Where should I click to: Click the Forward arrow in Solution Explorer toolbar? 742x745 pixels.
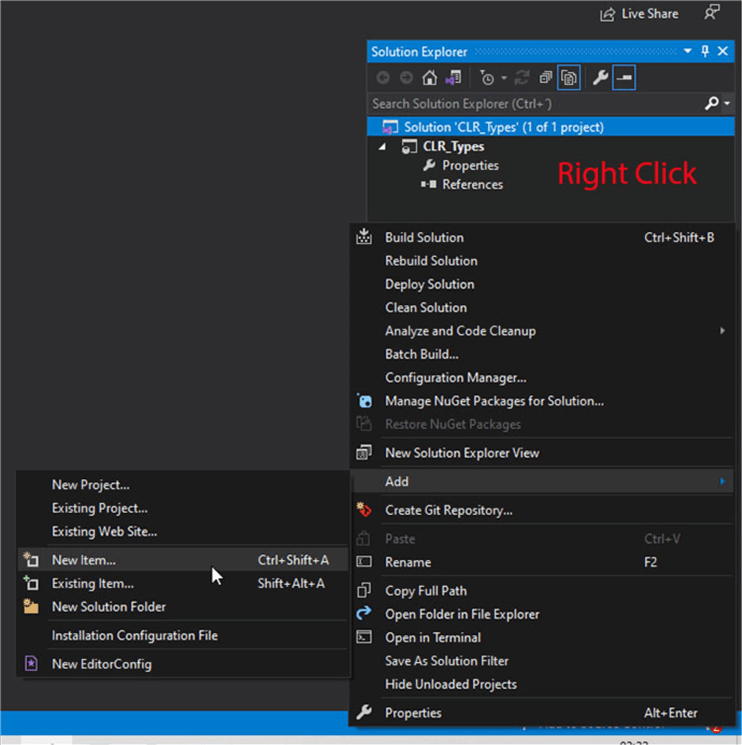click(406, 78)
